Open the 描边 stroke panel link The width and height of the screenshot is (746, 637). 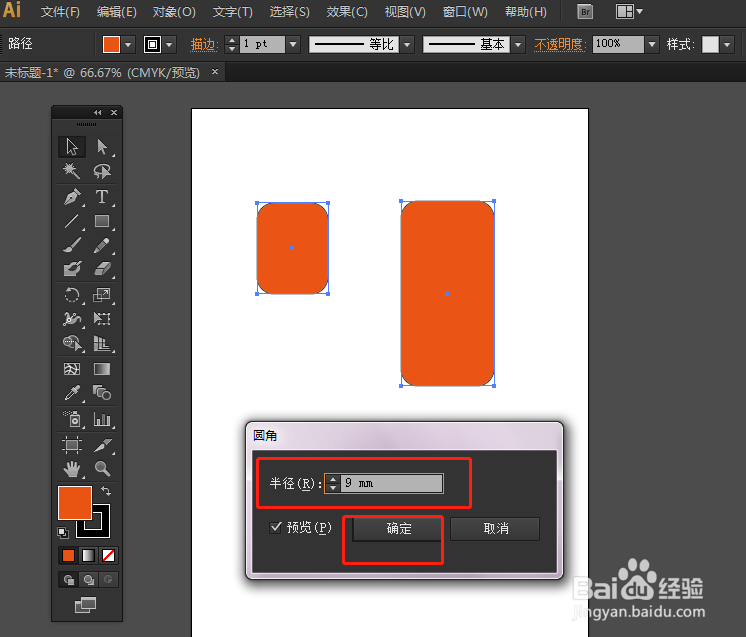(x=204, y=45)
